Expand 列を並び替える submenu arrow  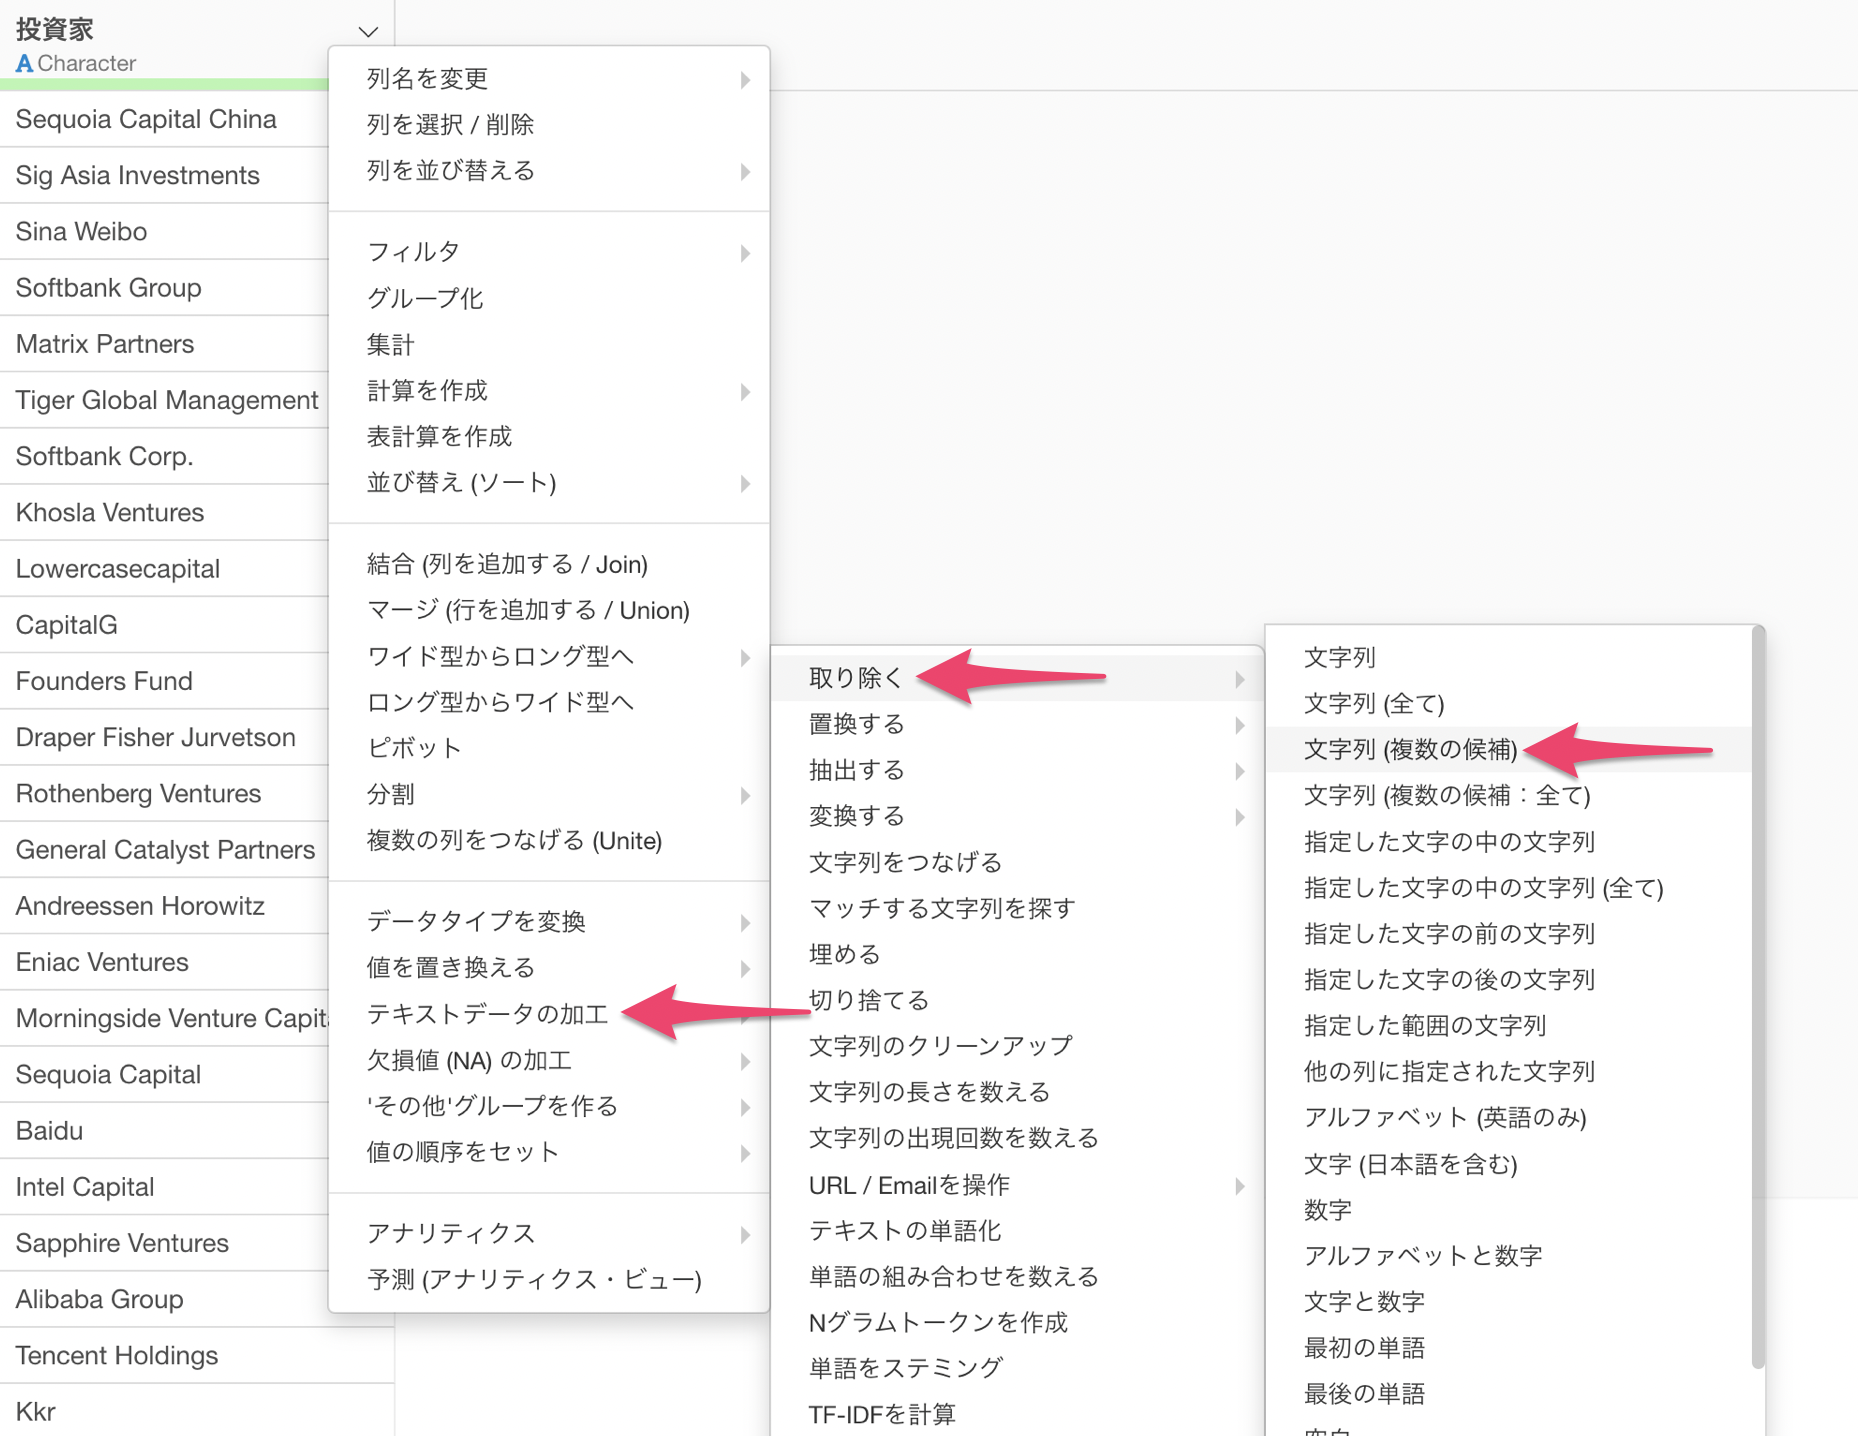click(745, 171)
